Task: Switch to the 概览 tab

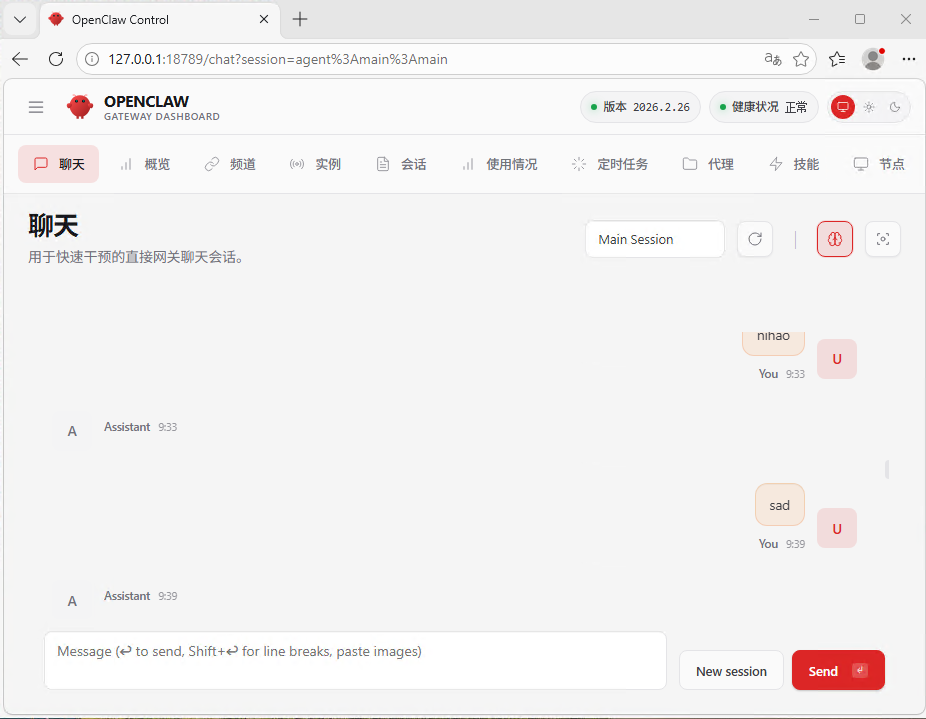Action: pyautogui.click(x=145, y=164)
